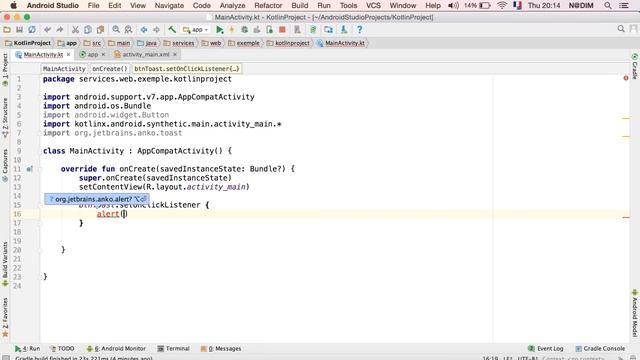Click the Save All toolbar icon

[19, 29]
